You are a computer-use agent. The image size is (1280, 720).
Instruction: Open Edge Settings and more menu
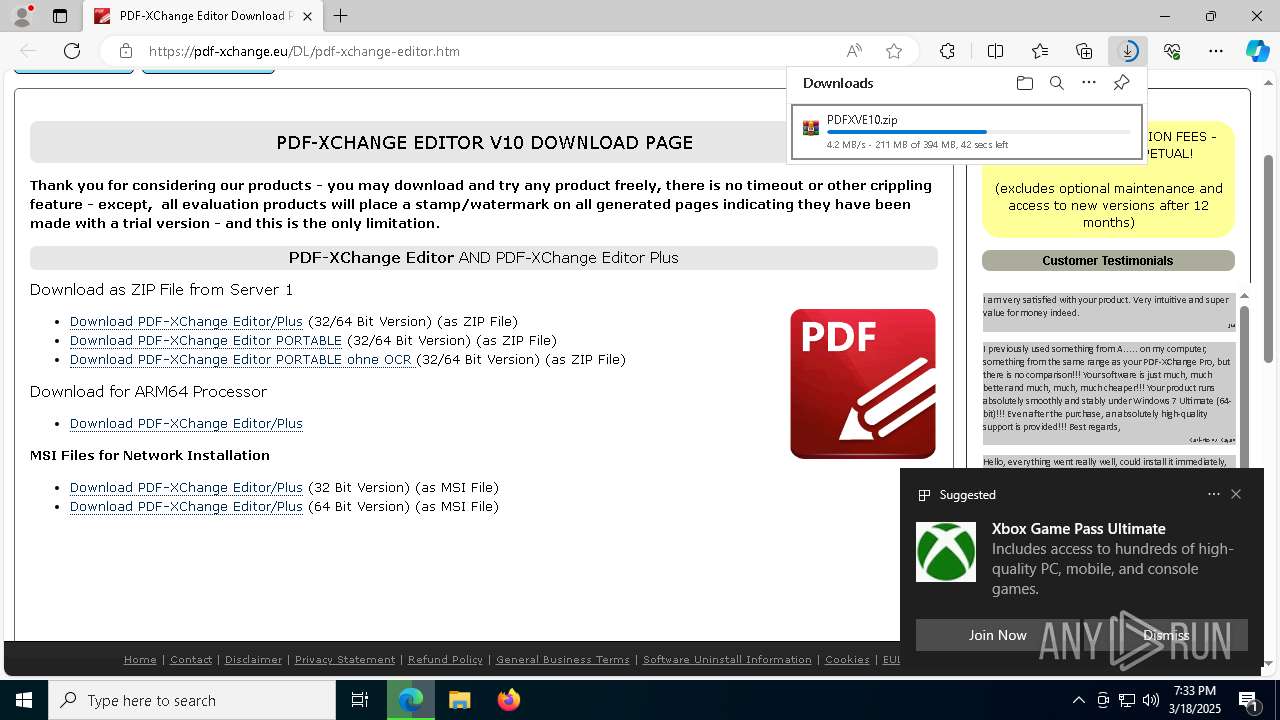click(1216, 51)
